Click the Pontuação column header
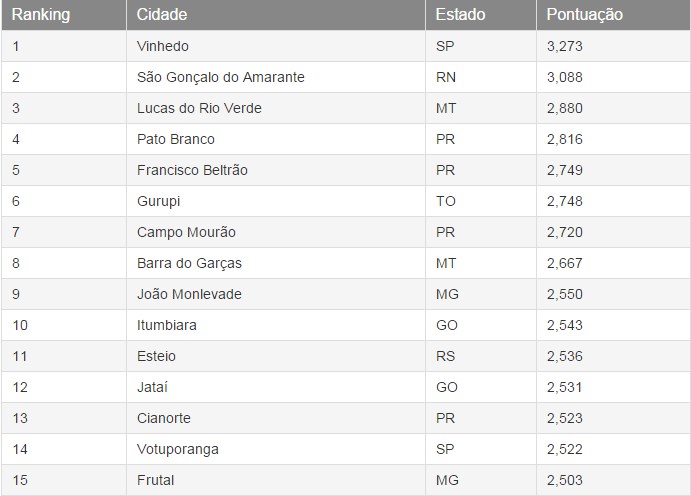The image size is (691, 496). (x=613, y=15)
